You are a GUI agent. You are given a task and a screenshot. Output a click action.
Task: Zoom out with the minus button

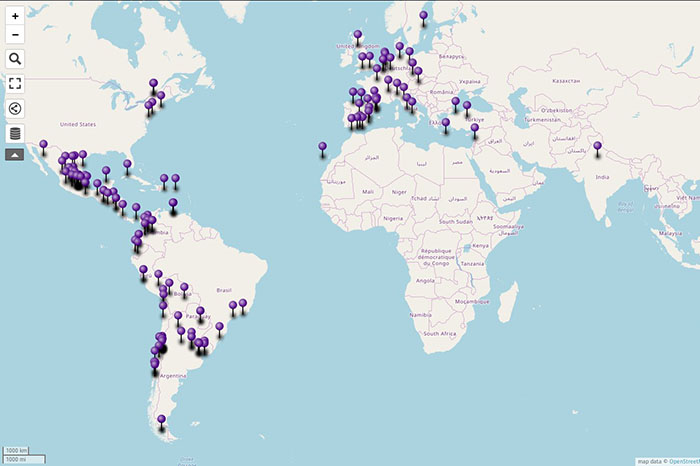[x=15, y=35]
